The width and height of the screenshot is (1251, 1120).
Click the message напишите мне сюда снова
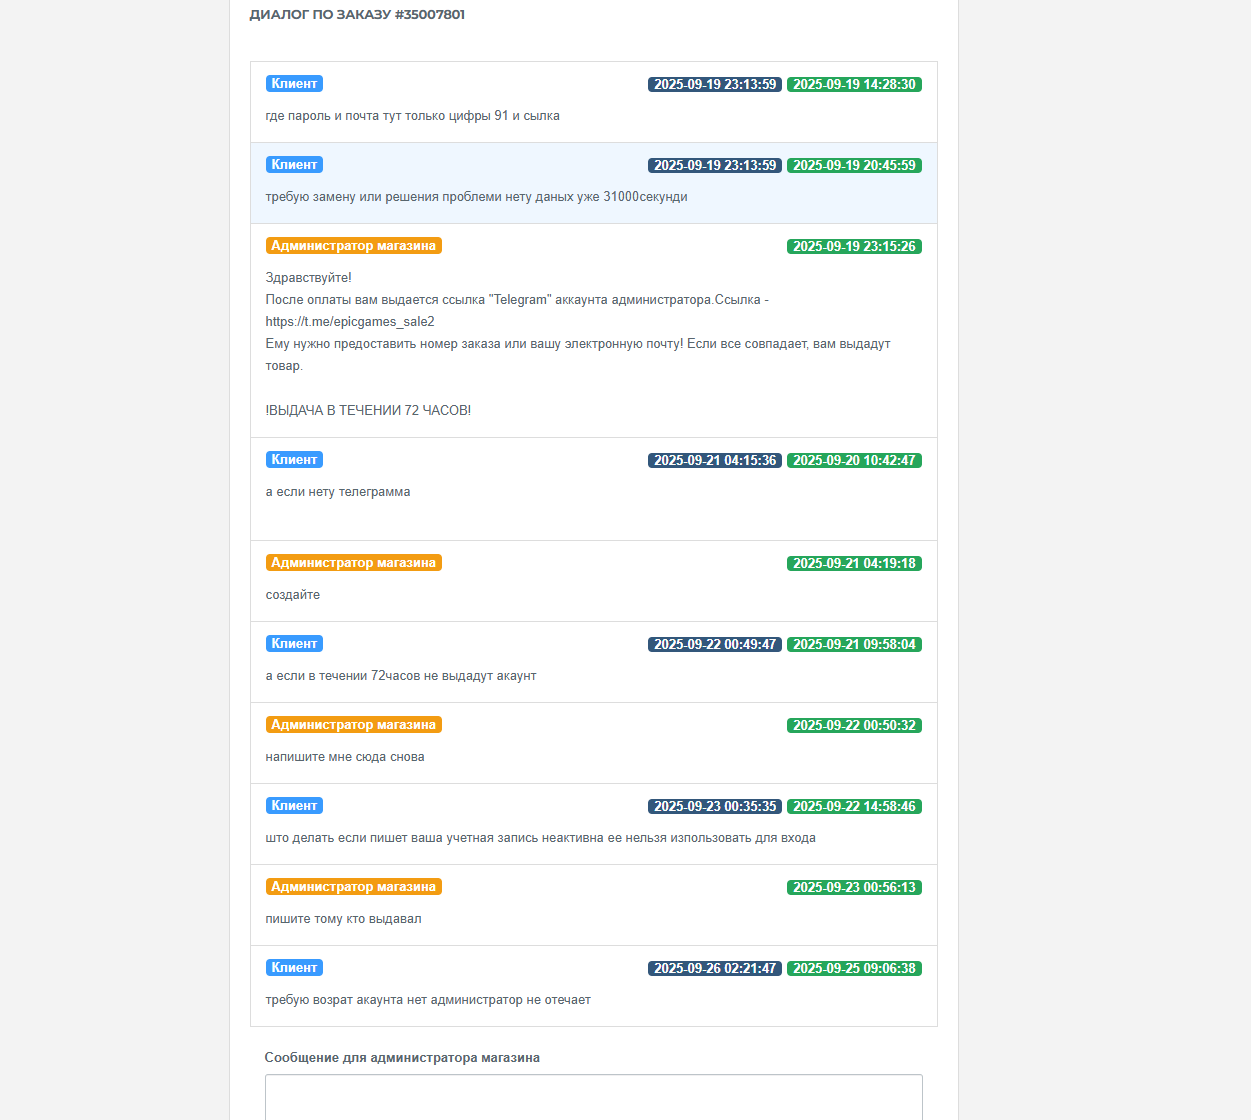coord(345,757)
